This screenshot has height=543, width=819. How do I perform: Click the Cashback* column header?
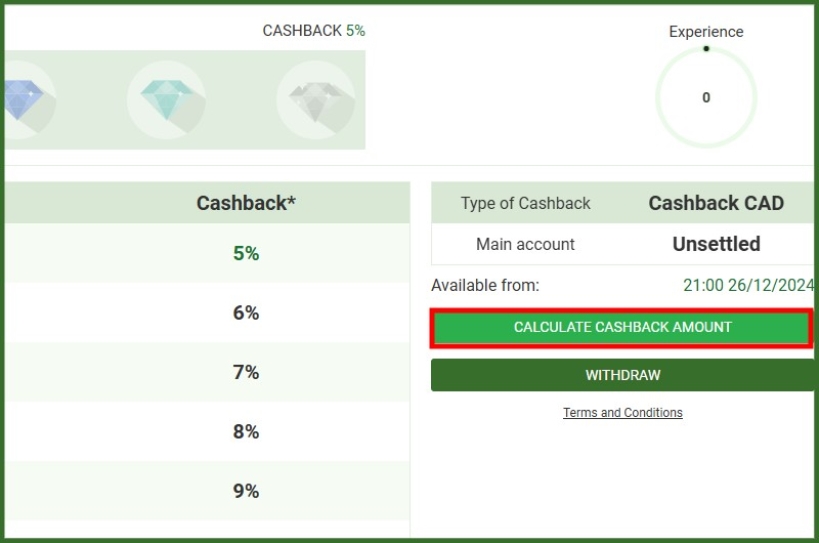(x=246, y=203)
